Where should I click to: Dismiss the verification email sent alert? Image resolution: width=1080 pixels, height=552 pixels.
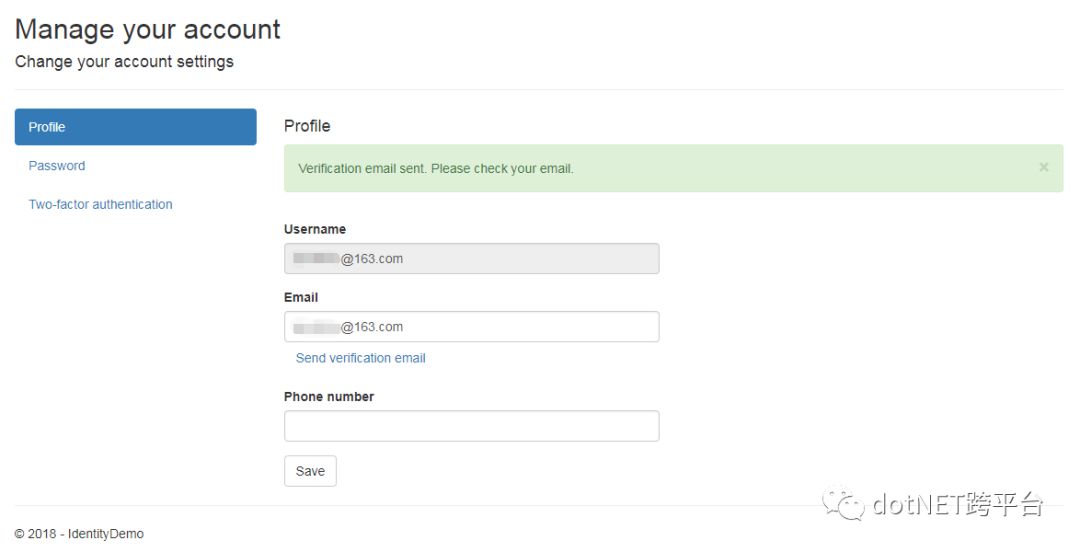[1043, 168]
